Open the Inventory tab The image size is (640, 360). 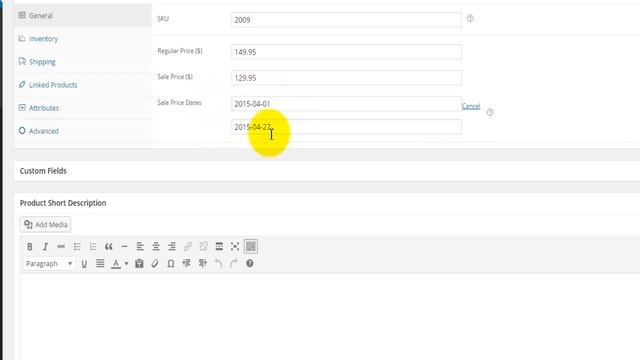[x=83, y=39]
